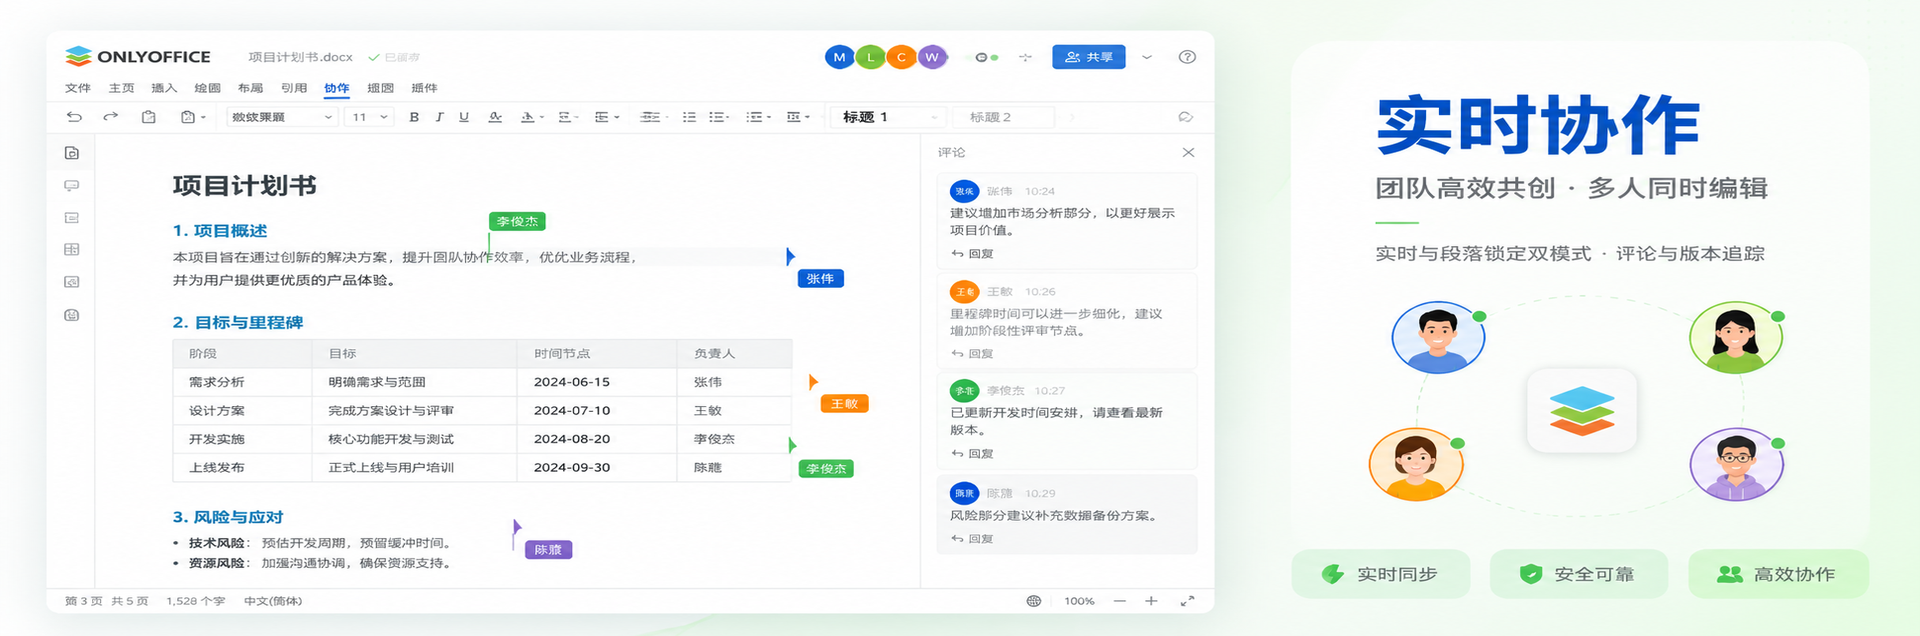This screenshot has height=636, width=1920.
Task: Click the zoom in plus button
Action: coord(1151,601)
